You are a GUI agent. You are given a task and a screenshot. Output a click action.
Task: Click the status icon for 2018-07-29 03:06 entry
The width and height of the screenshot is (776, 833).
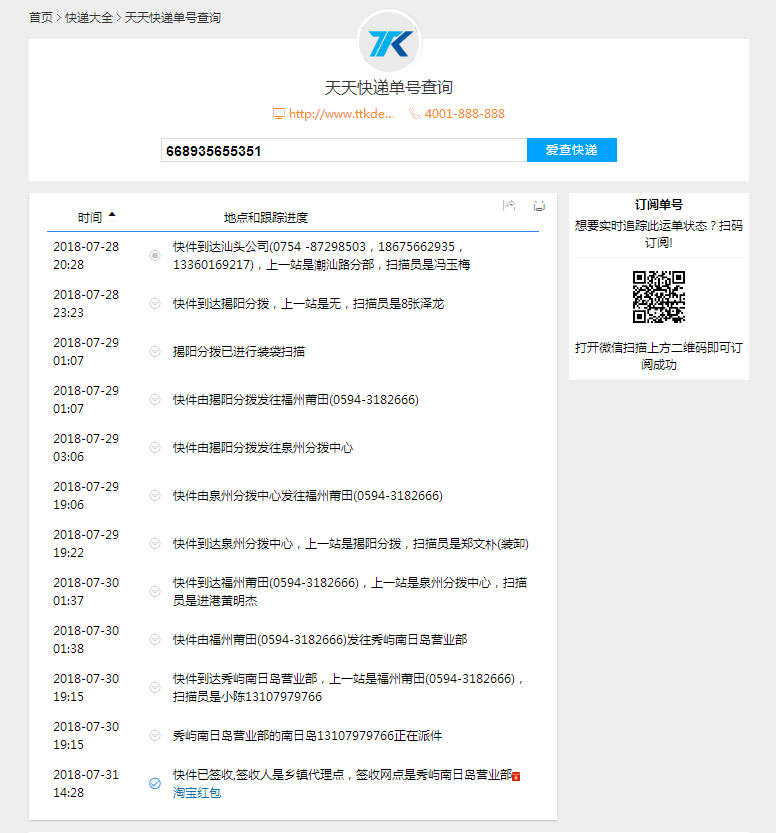[155, 447]
